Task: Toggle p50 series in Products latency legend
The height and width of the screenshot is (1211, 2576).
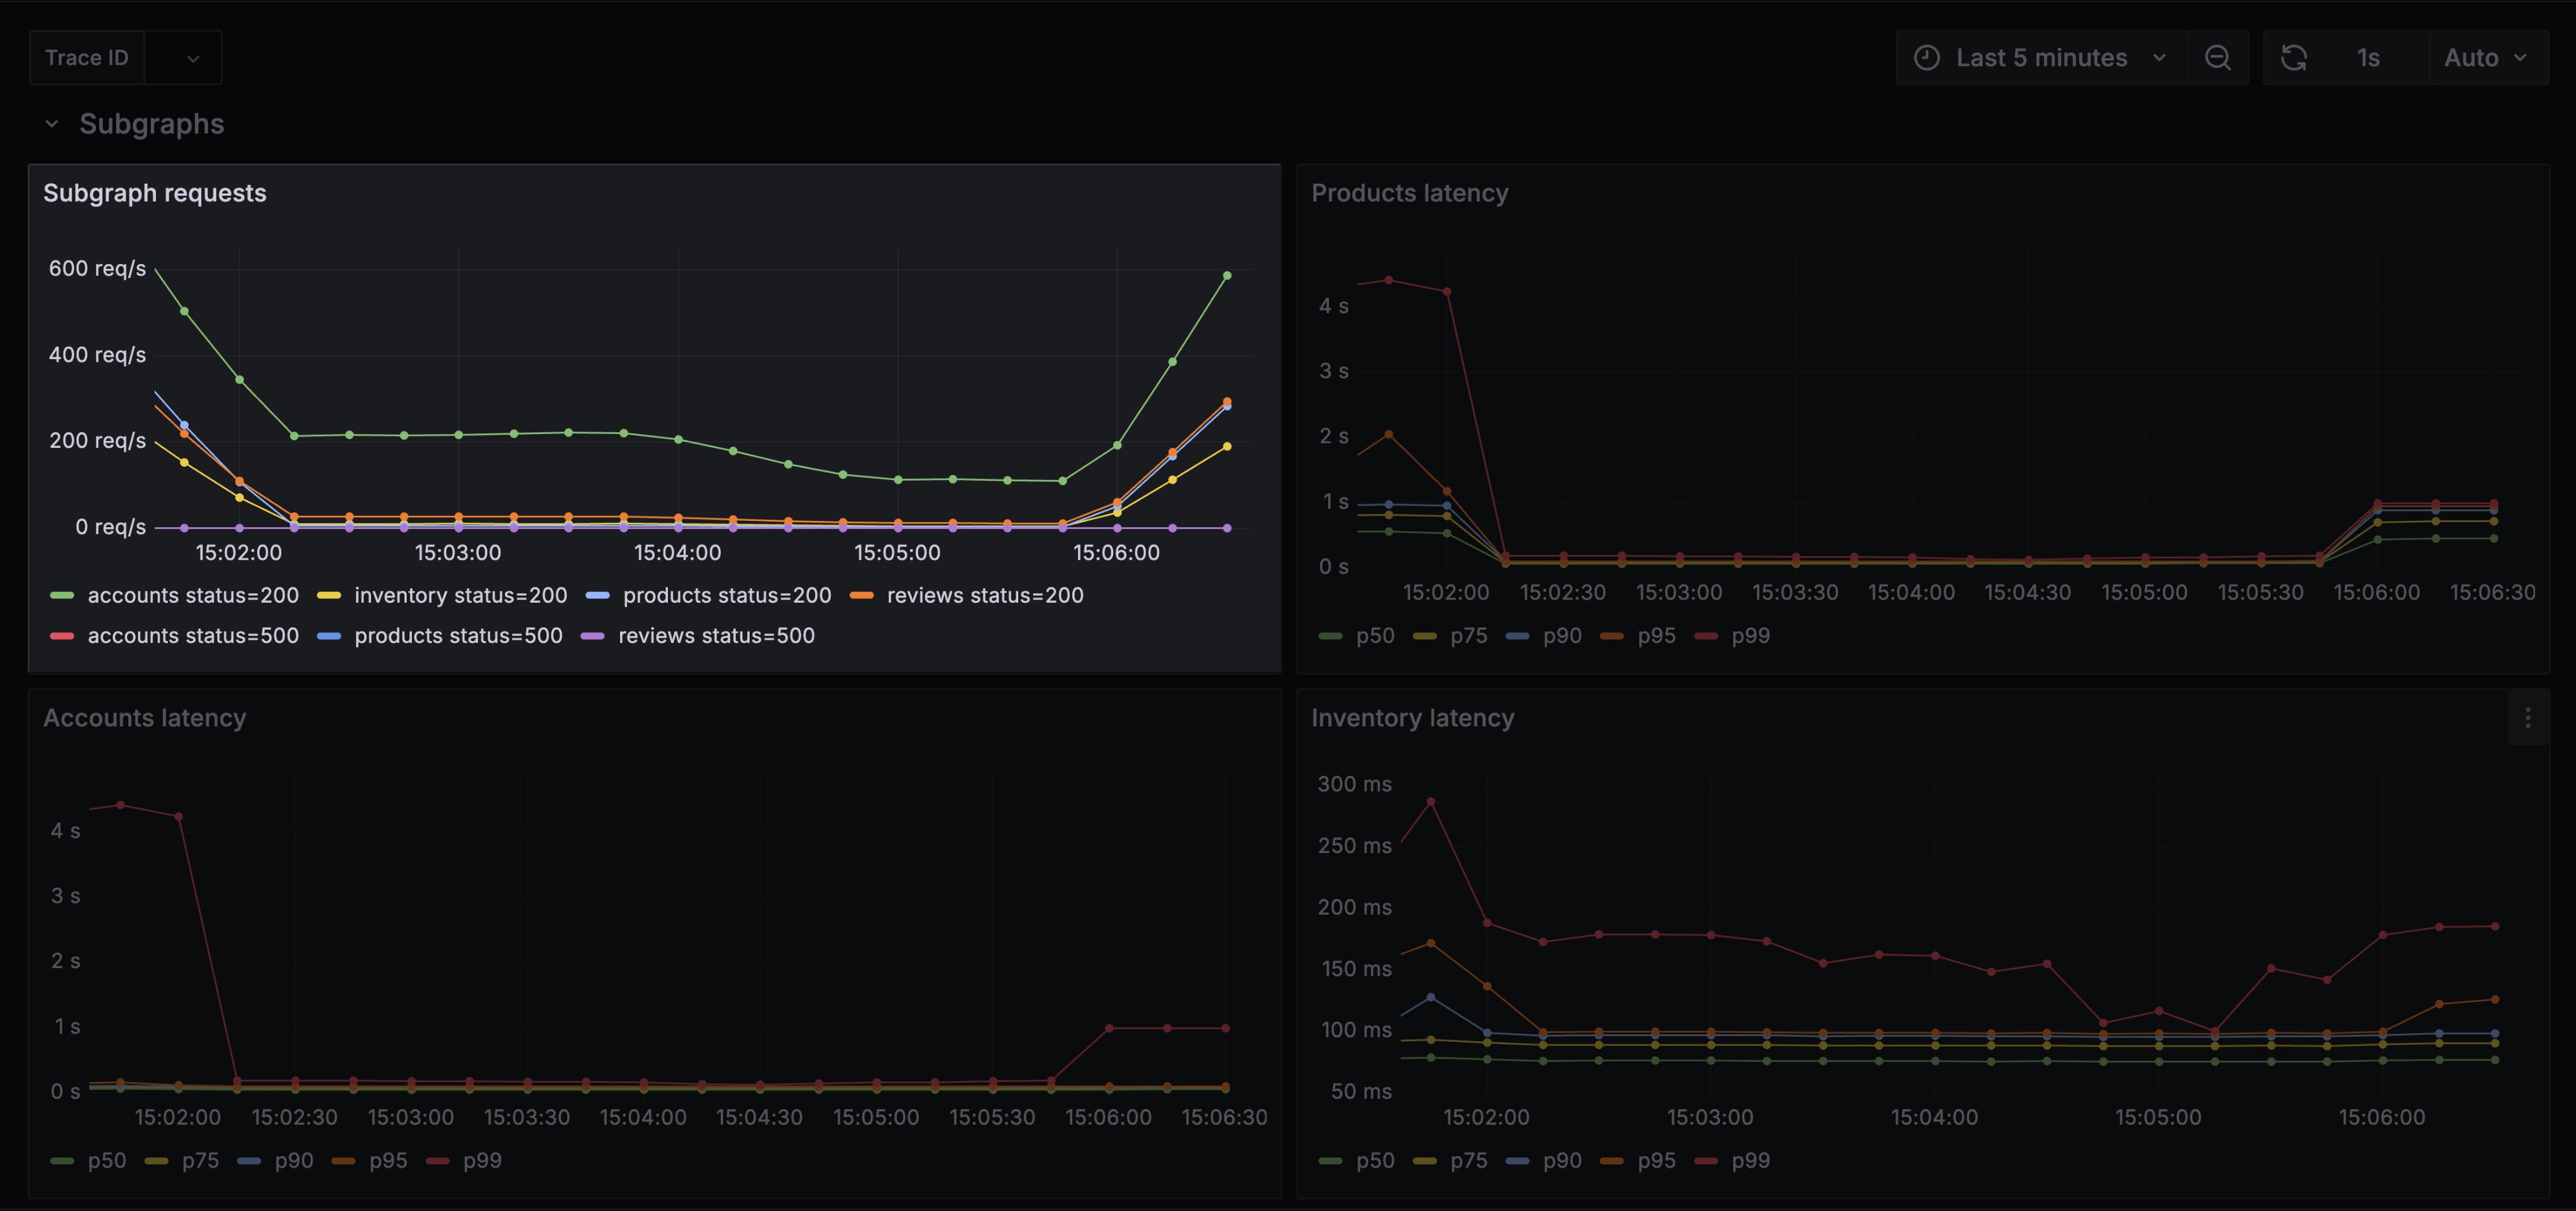Action: tap(1374, 636)
